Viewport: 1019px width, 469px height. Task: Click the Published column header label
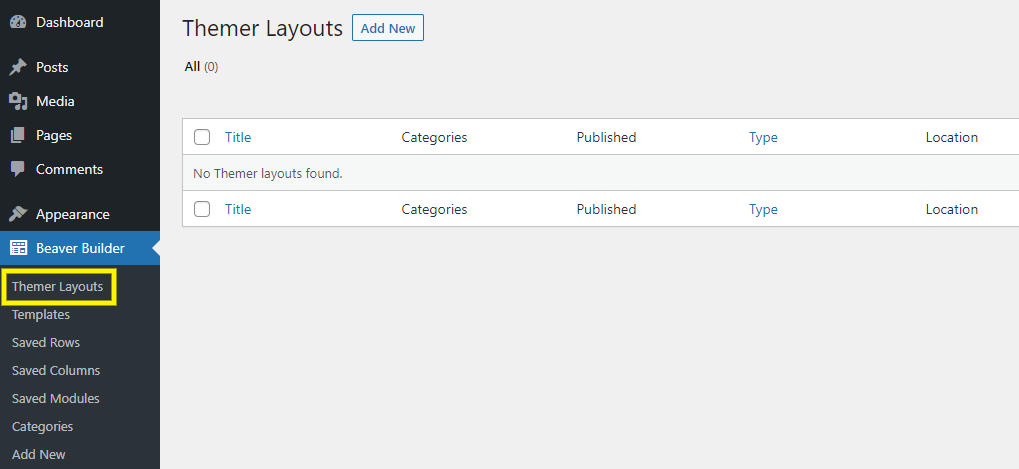(606, 137)
